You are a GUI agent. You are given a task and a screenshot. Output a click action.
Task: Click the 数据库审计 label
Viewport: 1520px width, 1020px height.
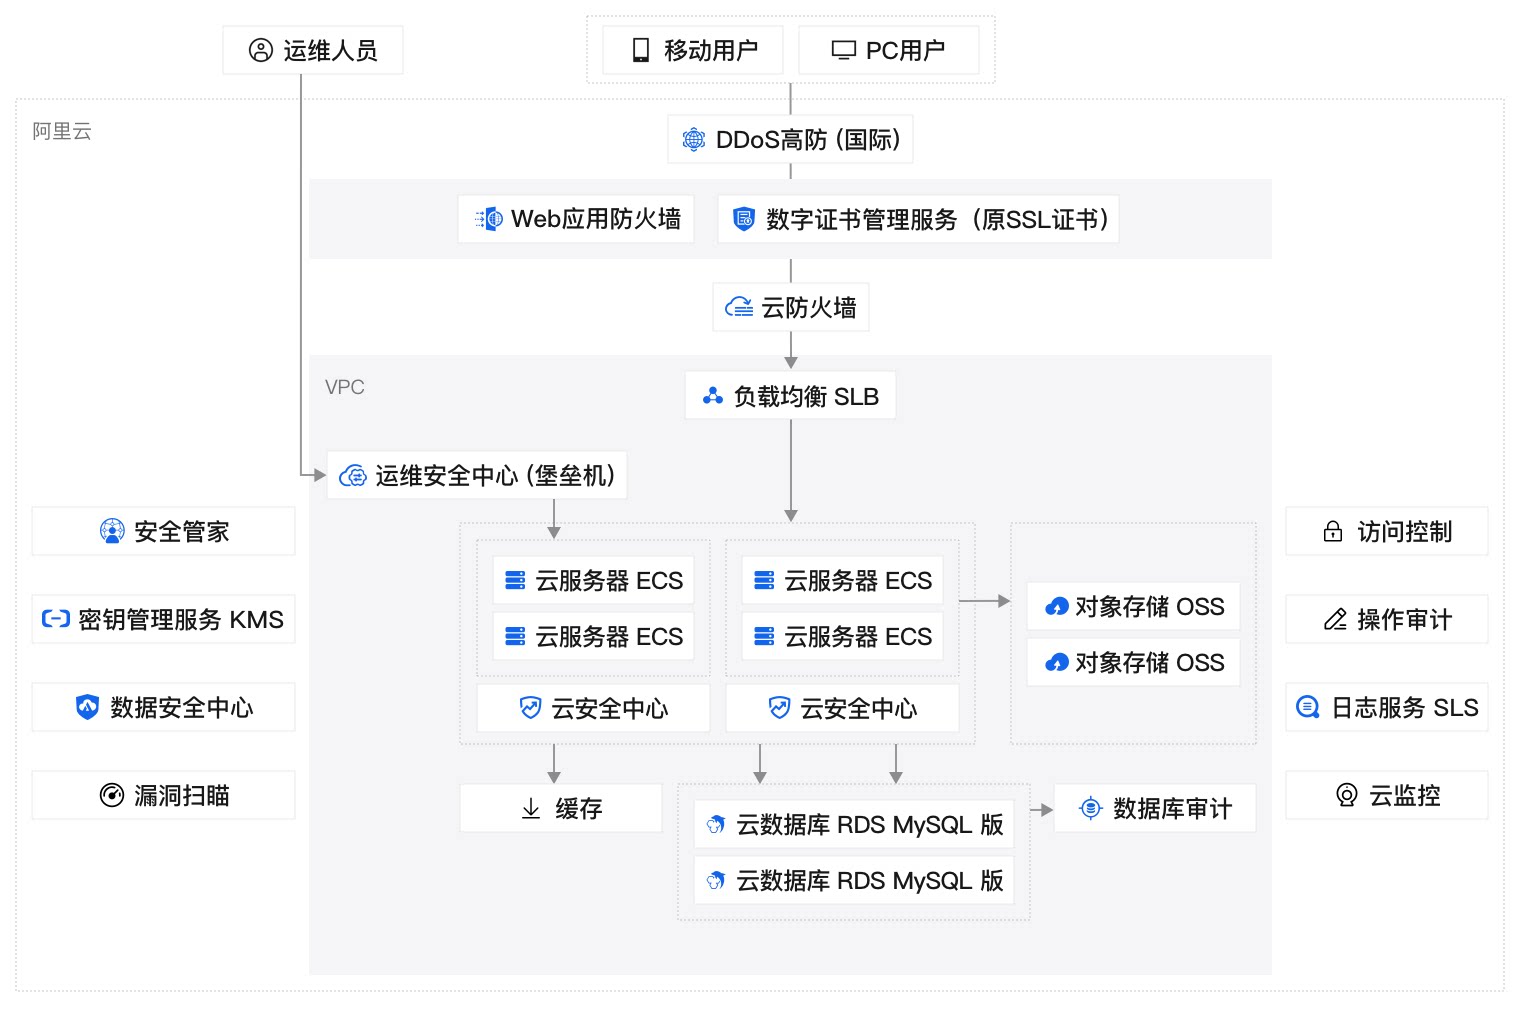[1173, 808]
